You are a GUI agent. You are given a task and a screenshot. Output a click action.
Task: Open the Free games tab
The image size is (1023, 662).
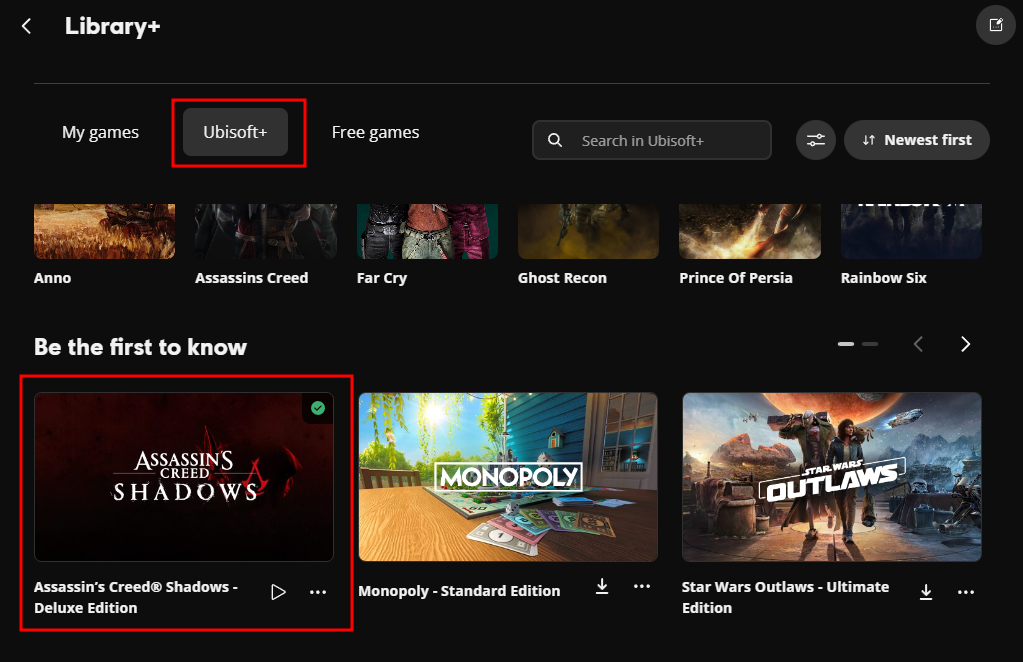click(375, 132)
